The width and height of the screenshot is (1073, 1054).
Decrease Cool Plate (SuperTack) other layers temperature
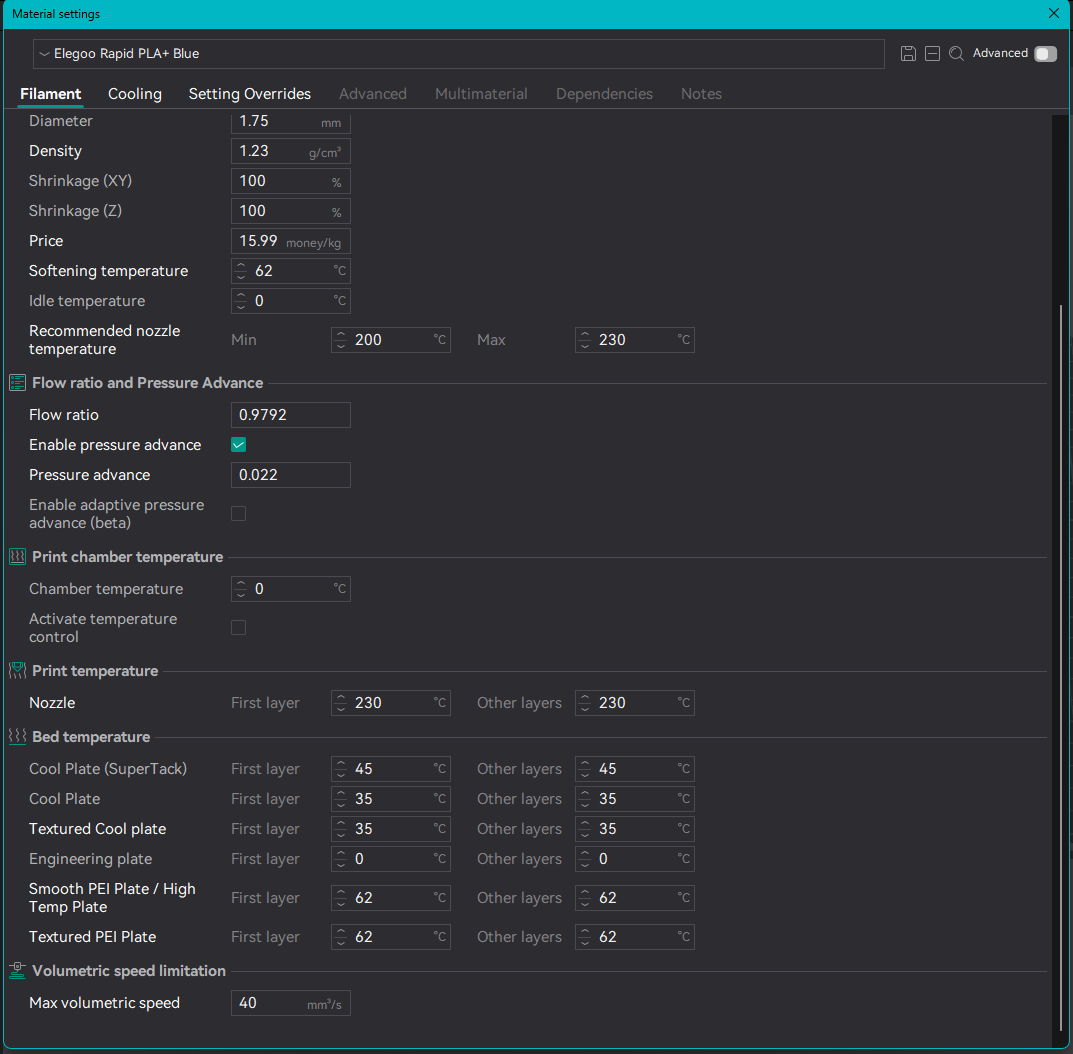tap(584, 775)
